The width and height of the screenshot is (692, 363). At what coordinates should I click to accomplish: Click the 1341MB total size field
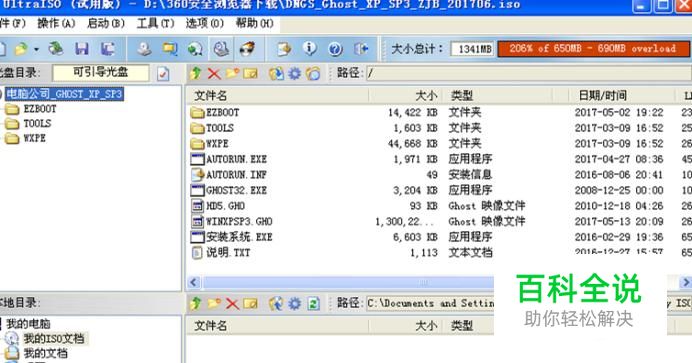pyautogui.click(x=472, y=49)
